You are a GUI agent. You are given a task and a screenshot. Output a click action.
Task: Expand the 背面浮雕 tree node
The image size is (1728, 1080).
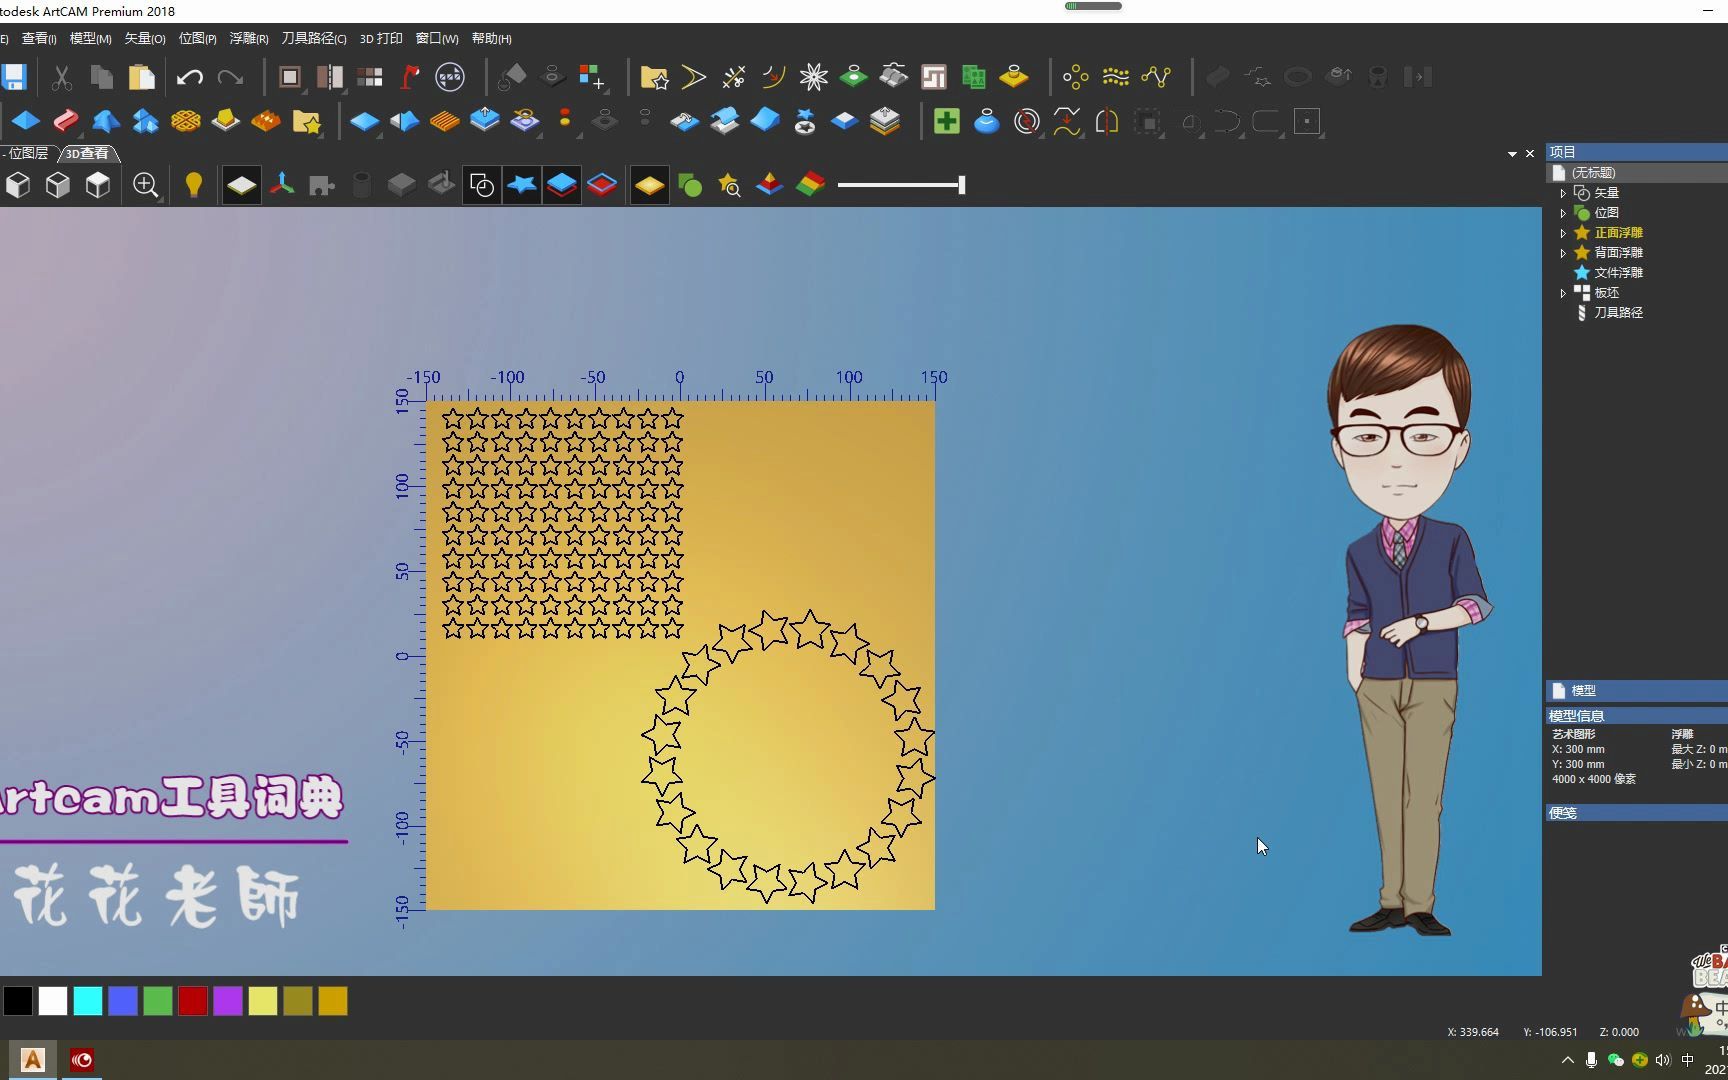[1563, 253]
